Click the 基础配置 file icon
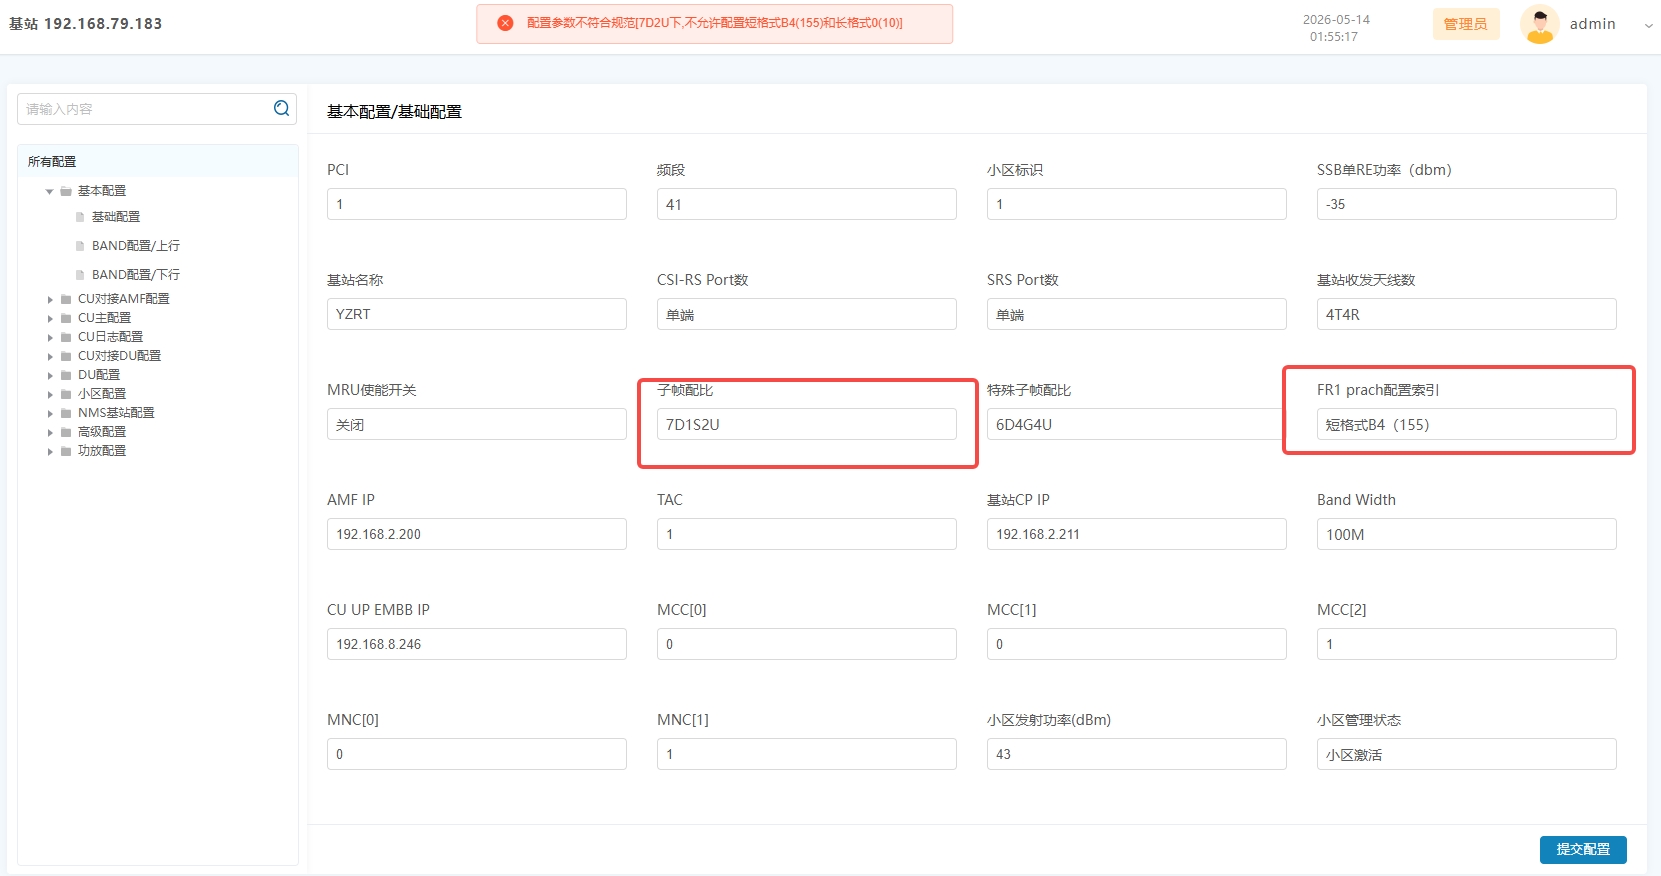 pyautogui.click(x=80, y=217)
